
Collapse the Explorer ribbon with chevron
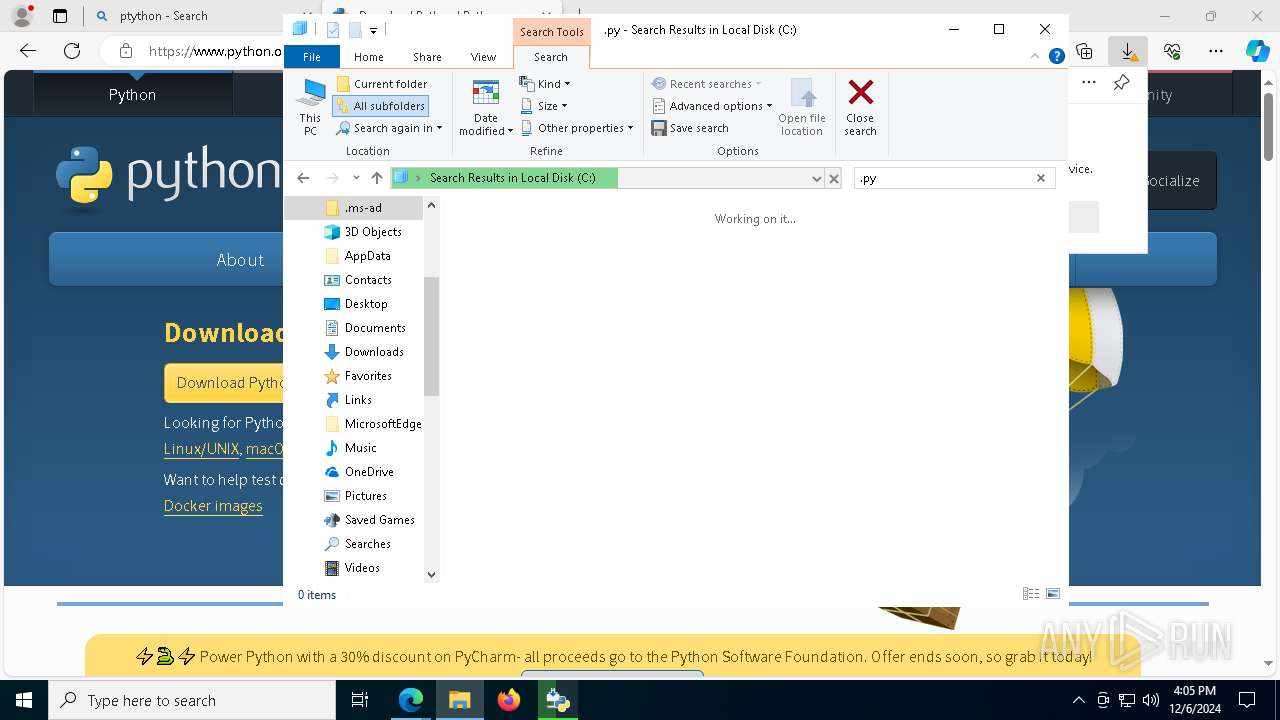coord(1035,57)
